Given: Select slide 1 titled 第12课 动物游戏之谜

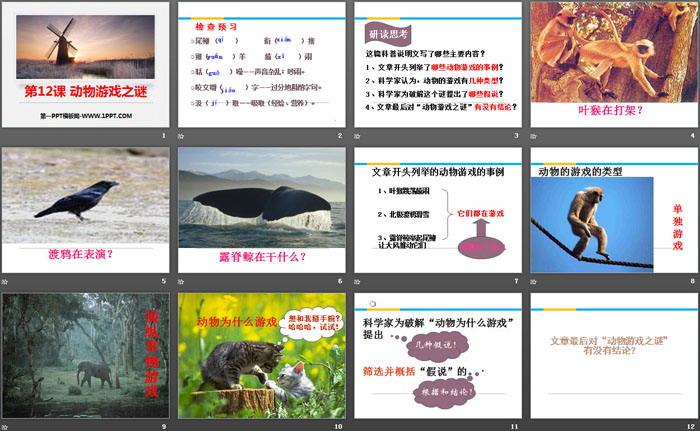Looking at the screenshot, I should [x=86, y=65].
